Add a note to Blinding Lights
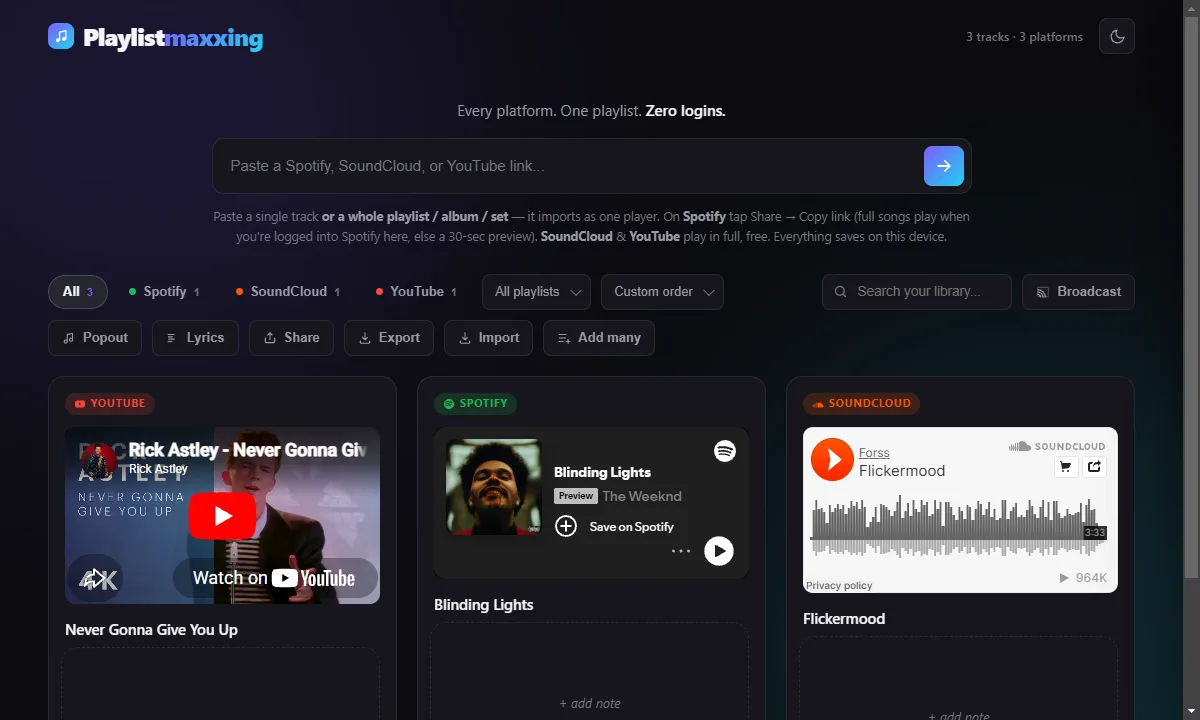 point(590,704)
